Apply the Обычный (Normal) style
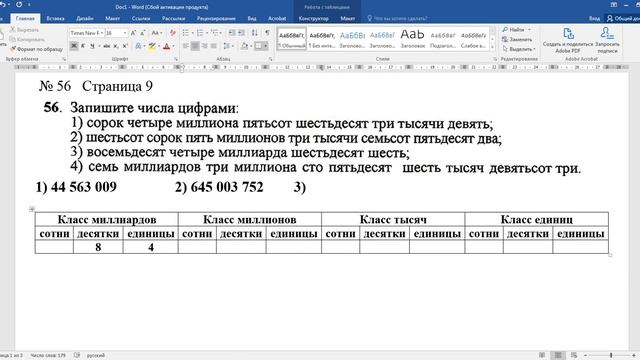Image resolution: width=640 pixels, height=360 pixels. (x=292, y=39)
